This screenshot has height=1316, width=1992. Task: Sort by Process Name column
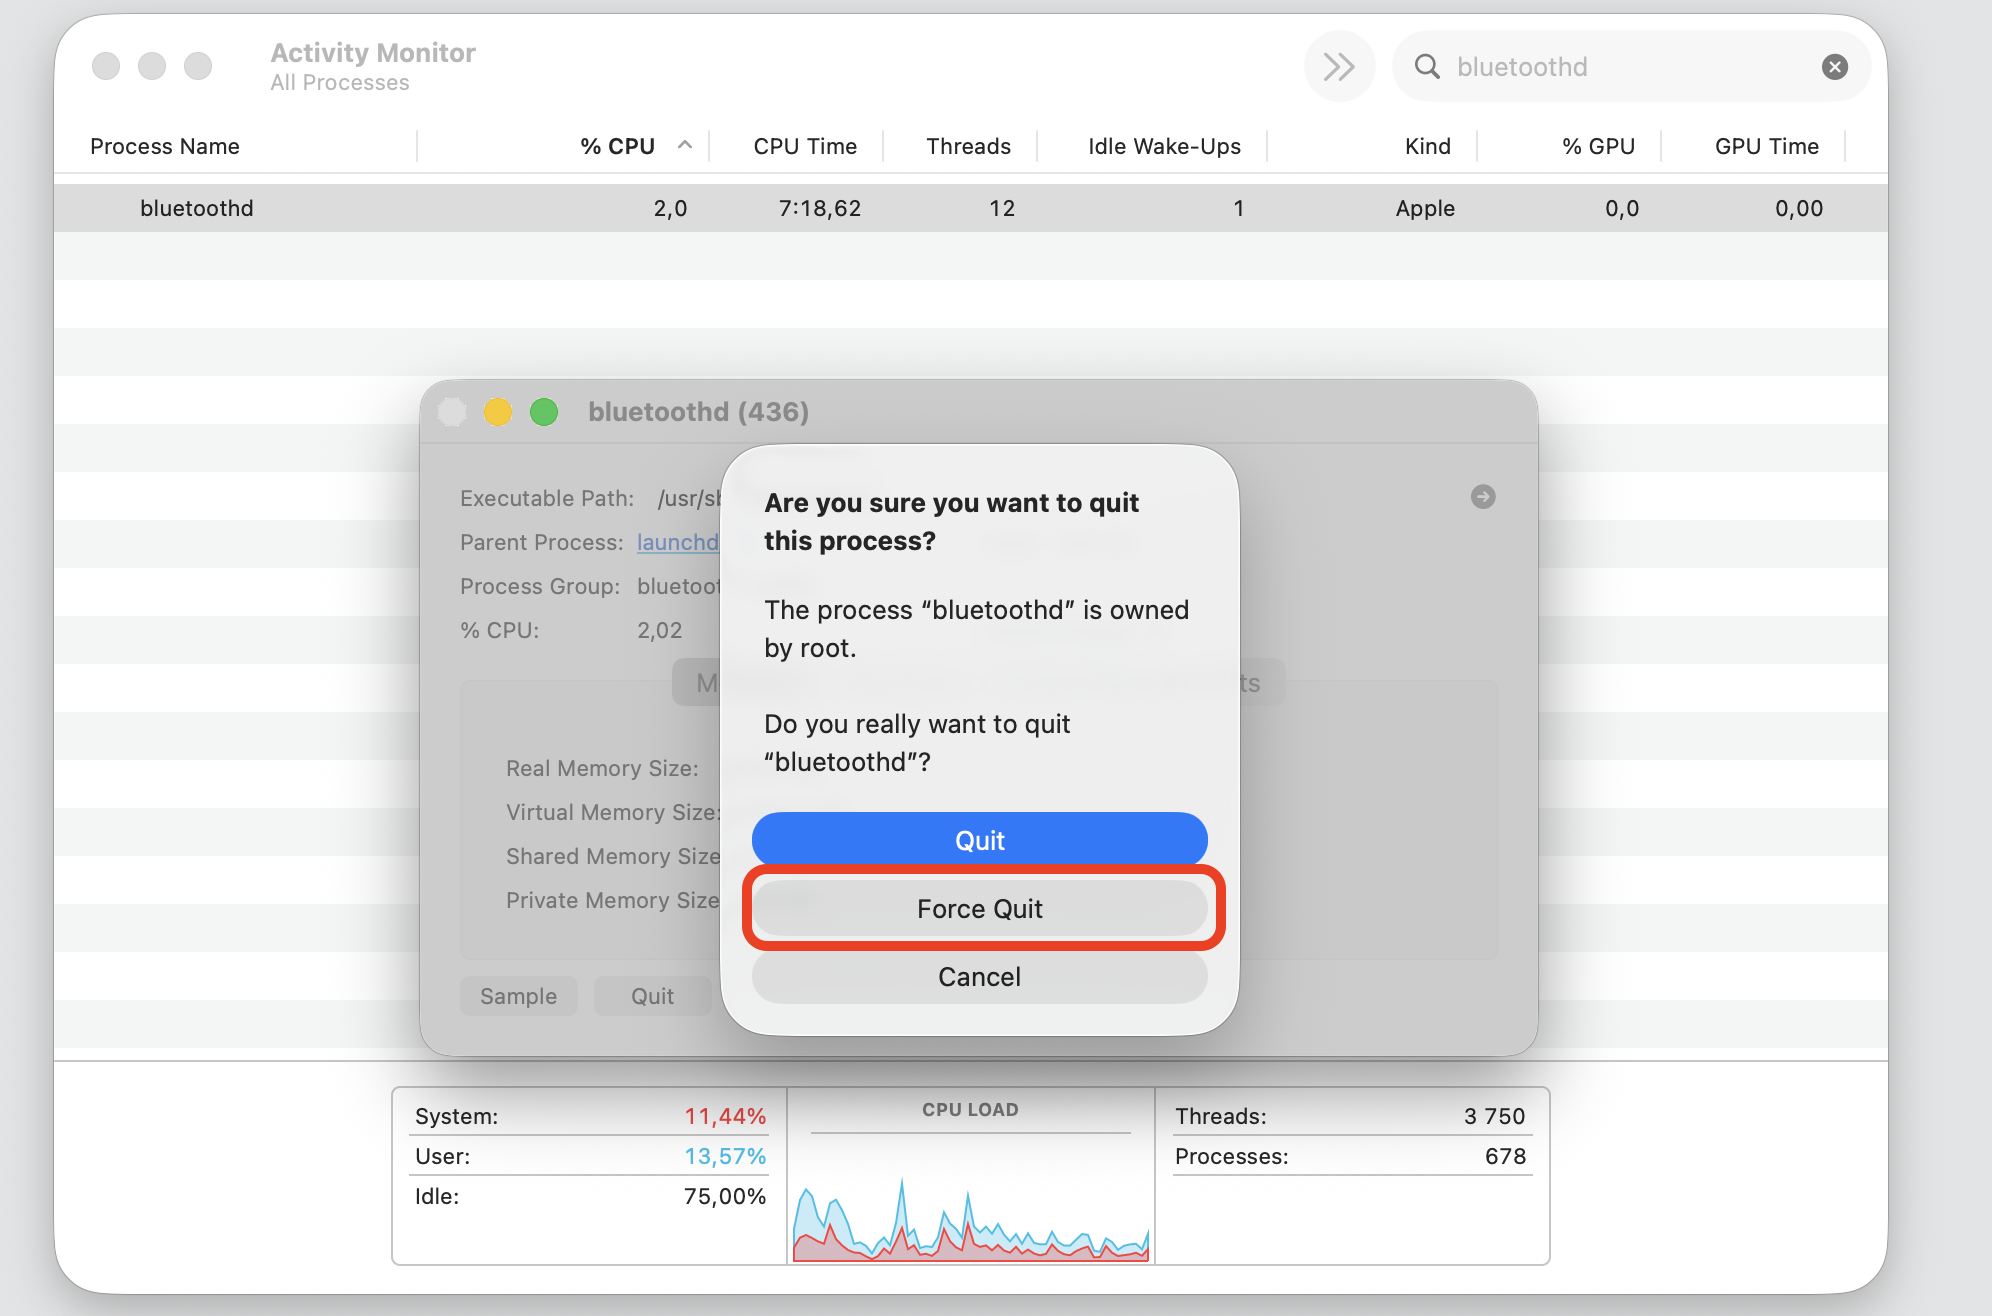coord(165,146)
